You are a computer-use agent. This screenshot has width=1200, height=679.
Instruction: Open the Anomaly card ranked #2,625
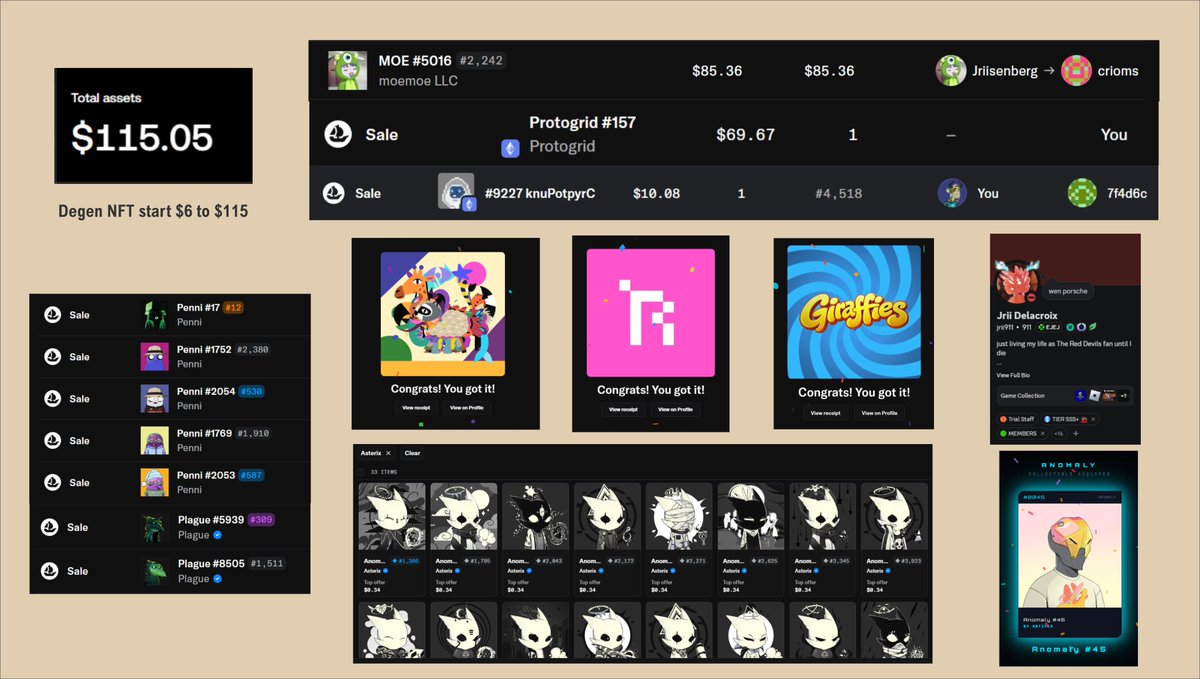point(751,540)
